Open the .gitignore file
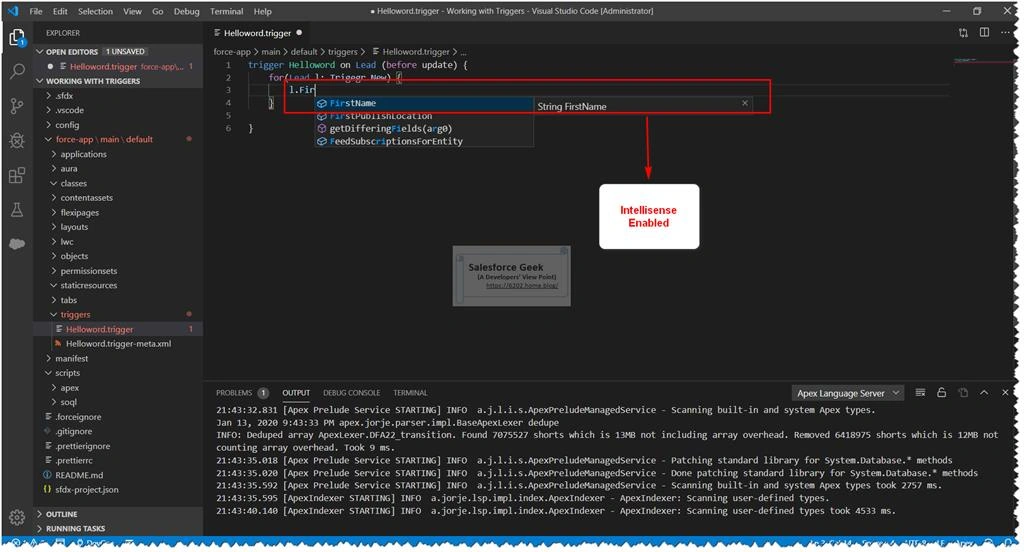This screenshot has width=1024, height=552. (118, 431)
